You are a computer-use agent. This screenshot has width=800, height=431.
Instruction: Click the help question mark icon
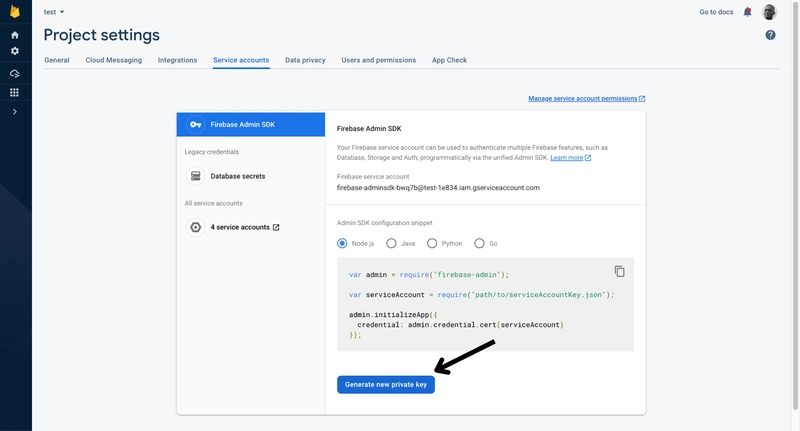click(x=770, y=35)
